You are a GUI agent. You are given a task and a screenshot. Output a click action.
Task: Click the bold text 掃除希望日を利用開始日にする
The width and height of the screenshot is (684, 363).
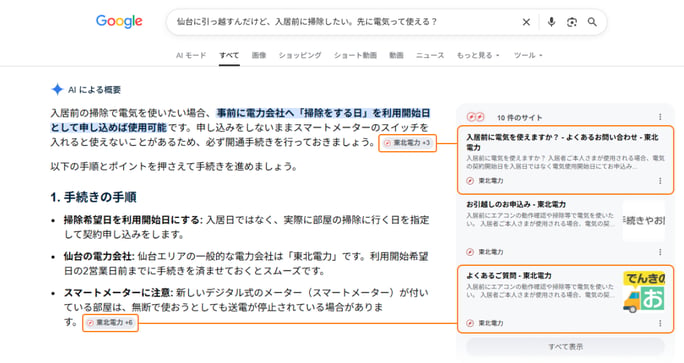(133, 220)
